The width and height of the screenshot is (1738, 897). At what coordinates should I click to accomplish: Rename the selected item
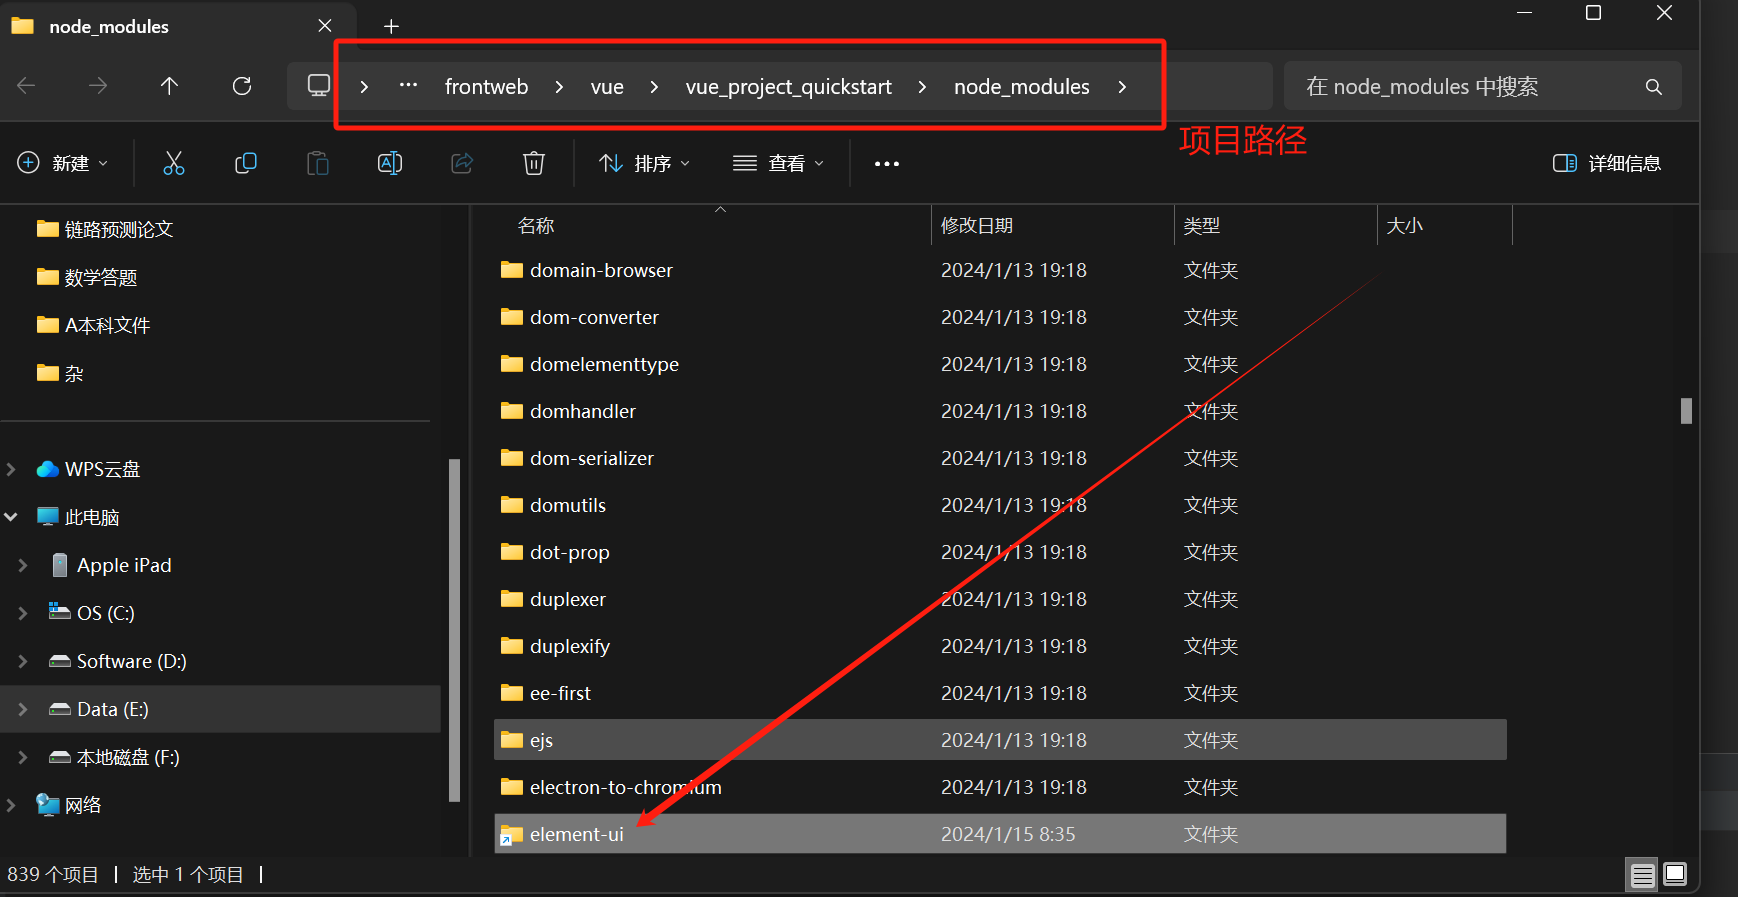click(x=390, y=163)
